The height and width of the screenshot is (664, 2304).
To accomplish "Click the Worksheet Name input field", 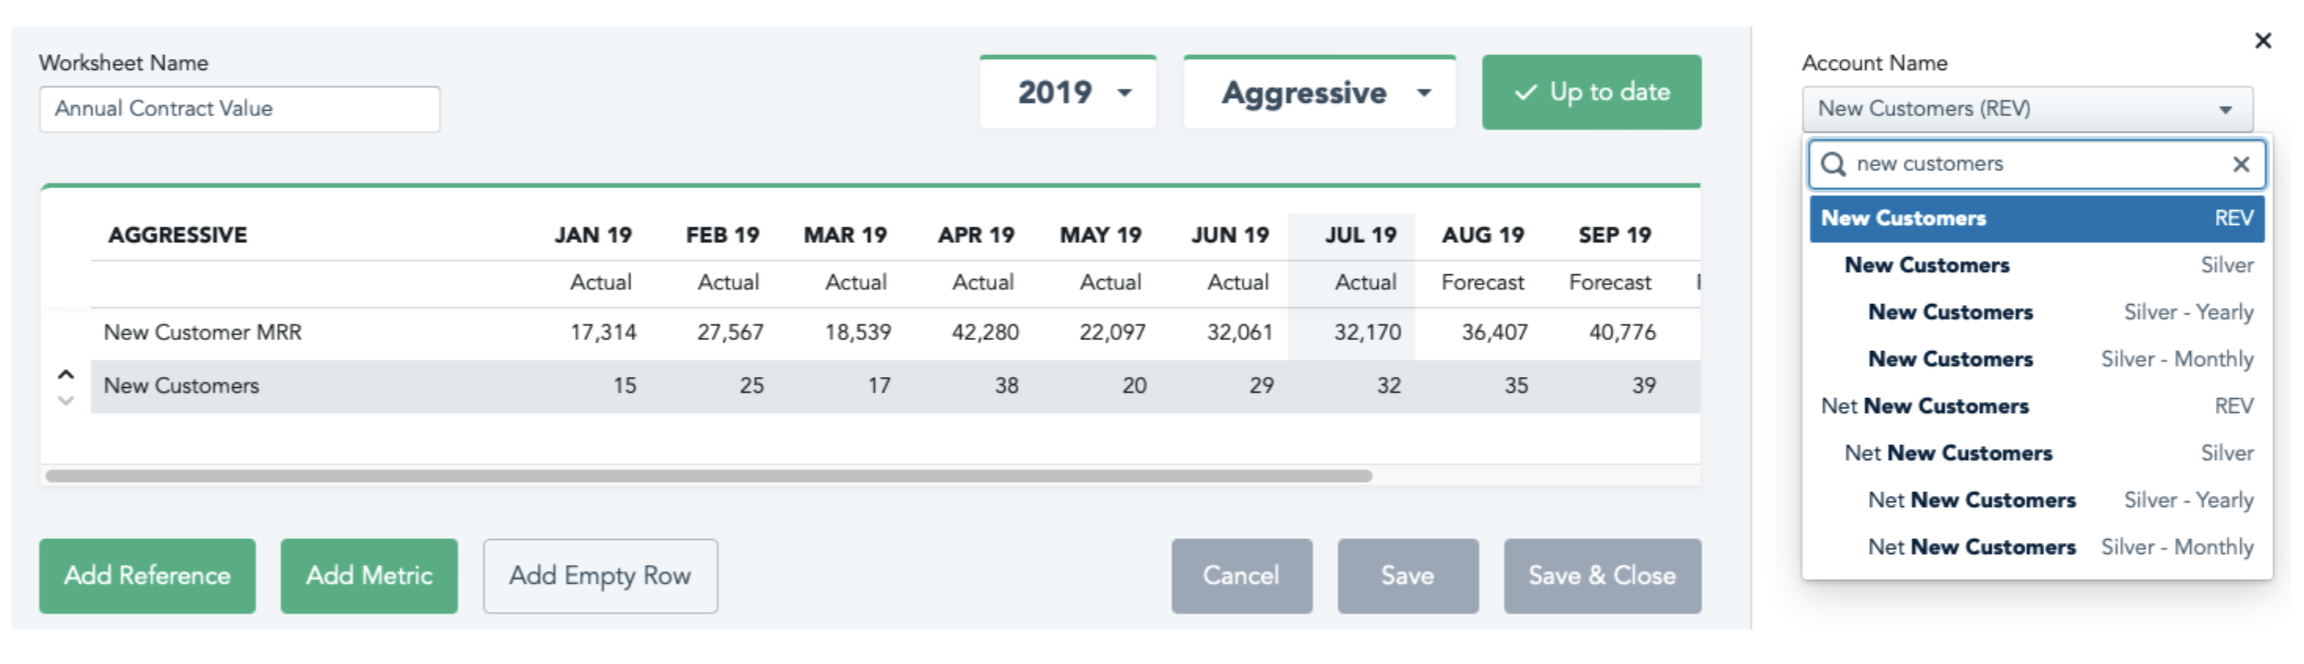I will pos(239,109).
